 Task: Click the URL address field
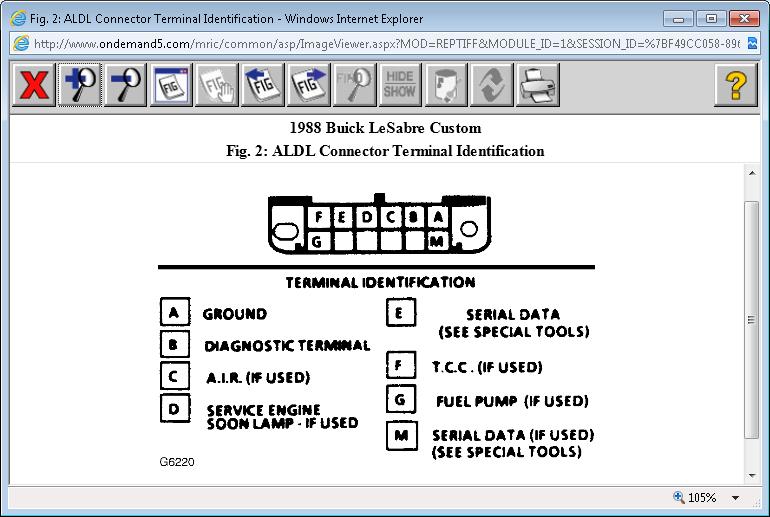pos(386,44)
